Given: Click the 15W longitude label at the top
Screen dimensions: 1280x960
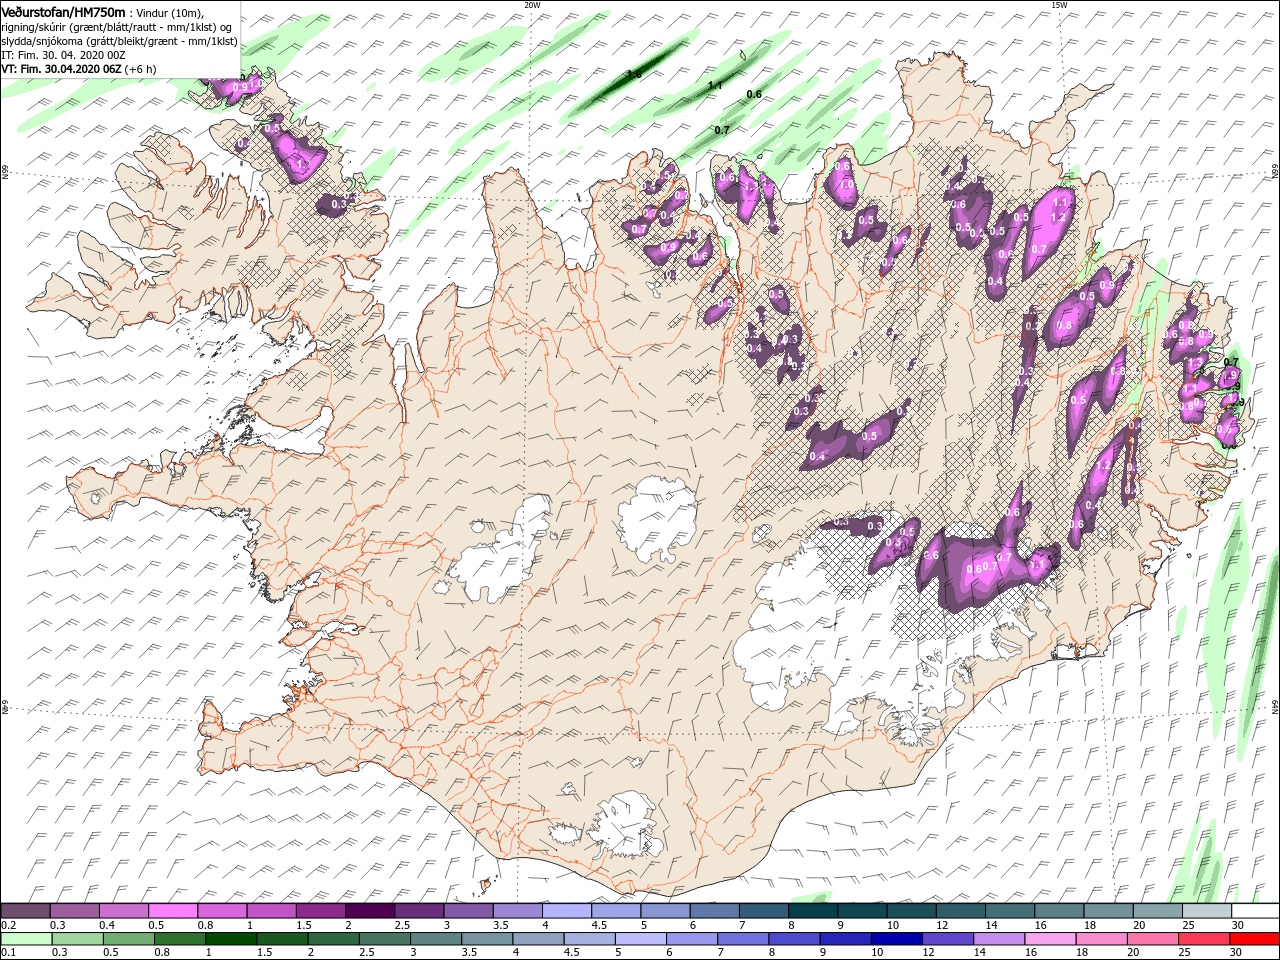Looking at the screenshot, I should click(1059, 5).
